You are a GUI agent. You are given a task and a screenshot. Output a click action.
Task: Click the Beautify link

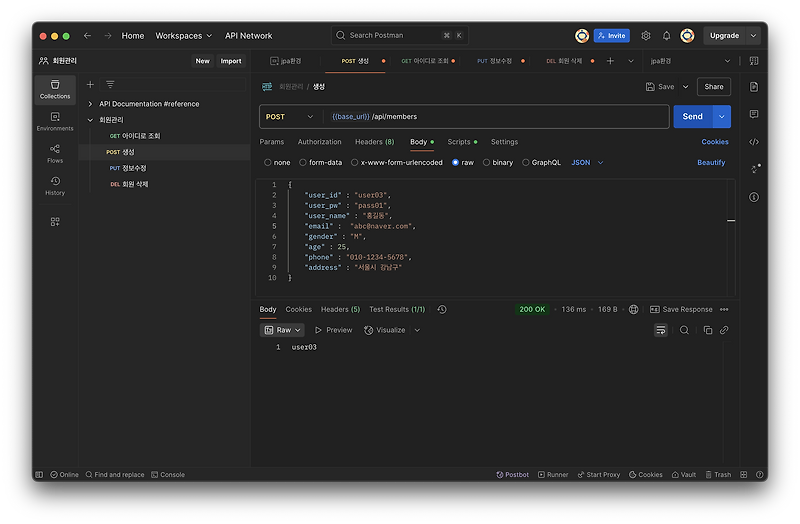[x=711, y=162]
